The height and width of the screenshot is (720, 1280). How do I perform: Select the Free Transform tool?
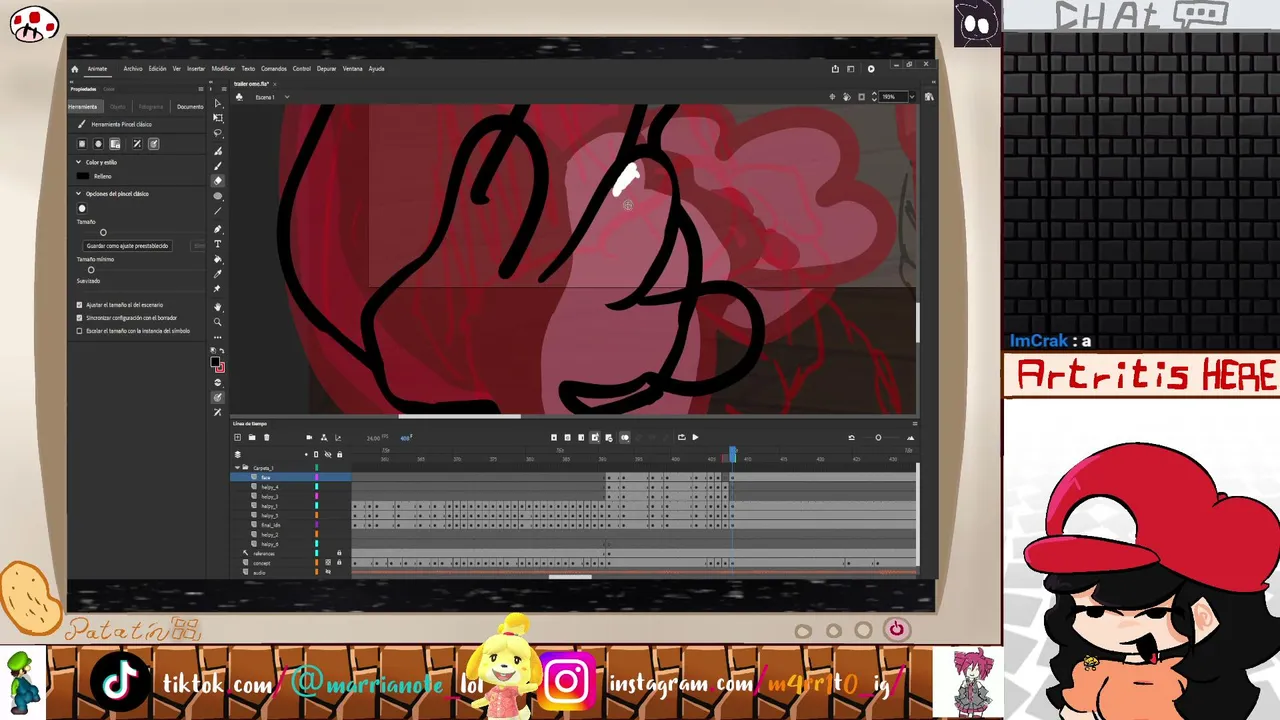pos(218,118)
